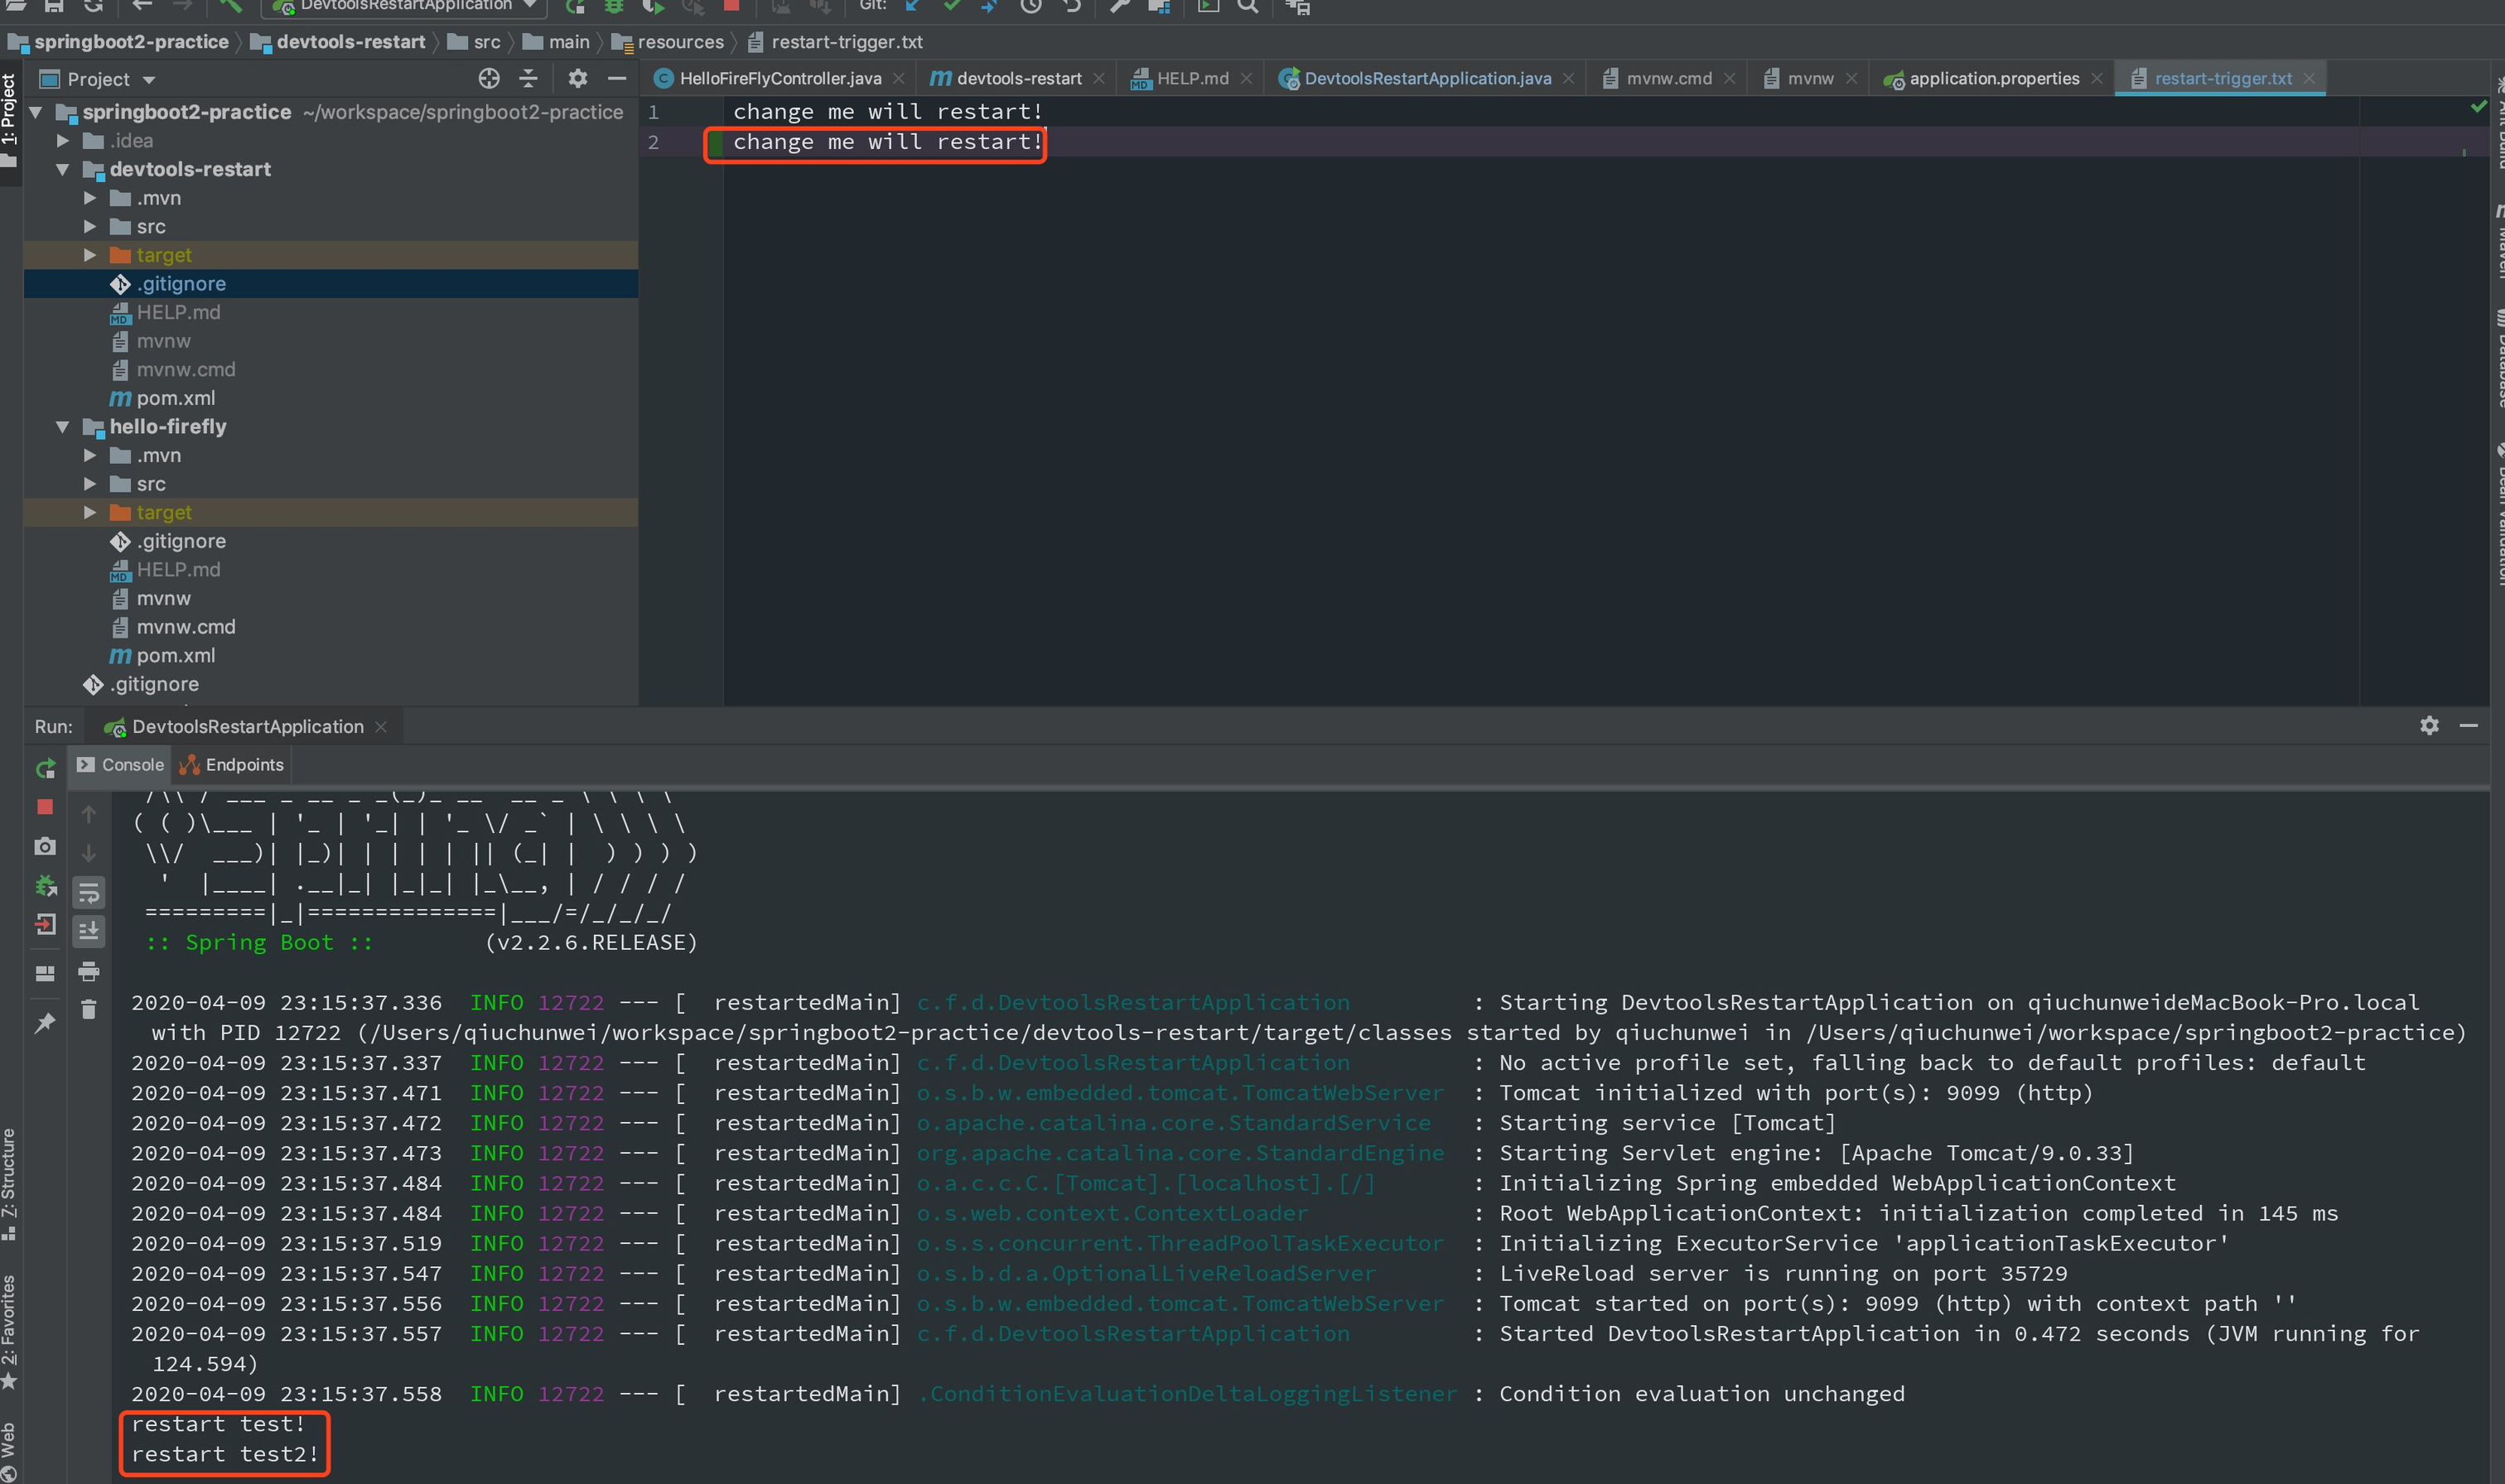Toggle soft-wrap in console output
The image size is (2505, 1484).
89,892
